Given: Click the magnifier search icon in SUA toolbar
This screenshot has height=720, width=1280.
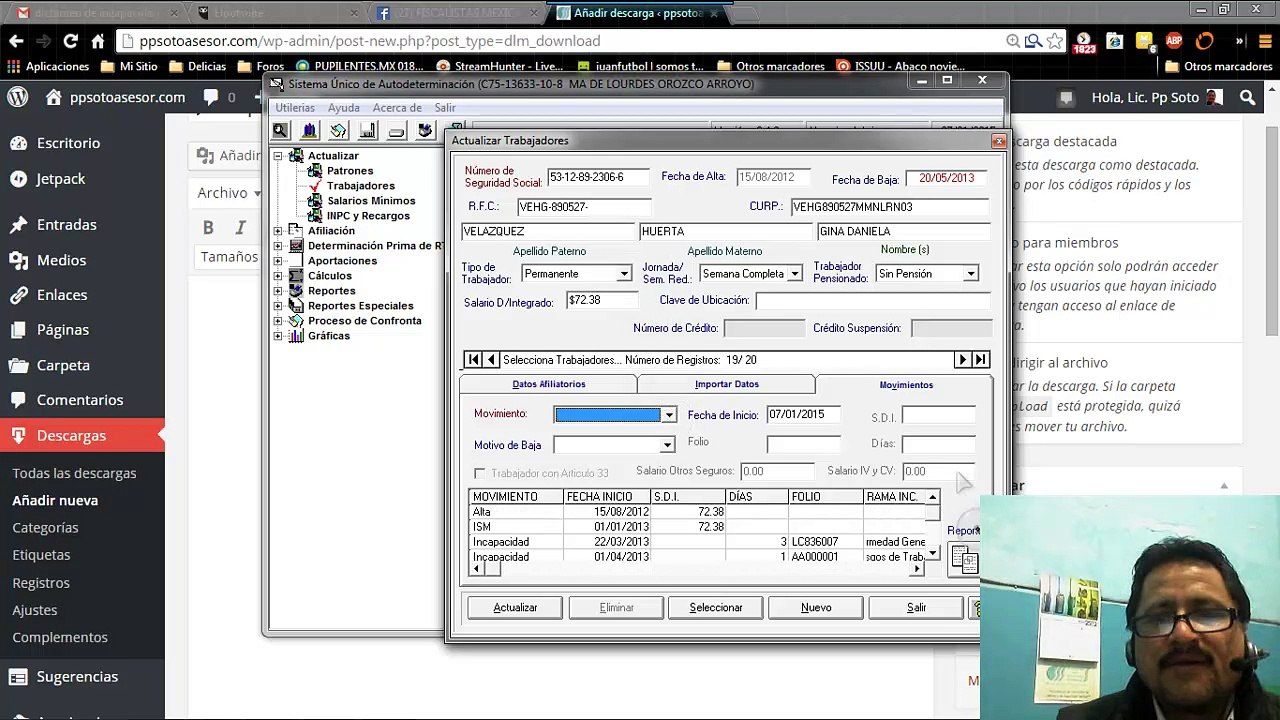Looking at the screenshot, I should coord(280,131).
